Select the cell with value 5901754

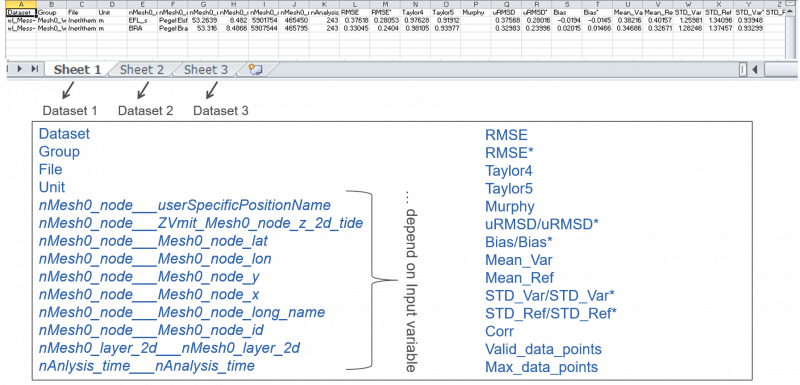264,20
